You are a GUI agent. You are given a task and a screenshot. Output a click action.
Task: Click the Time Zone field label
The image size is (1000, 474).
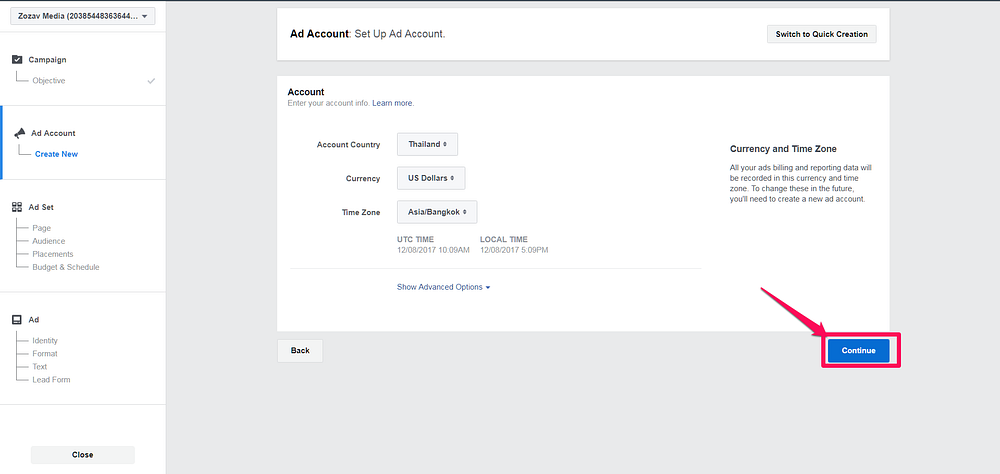[361, 212]
